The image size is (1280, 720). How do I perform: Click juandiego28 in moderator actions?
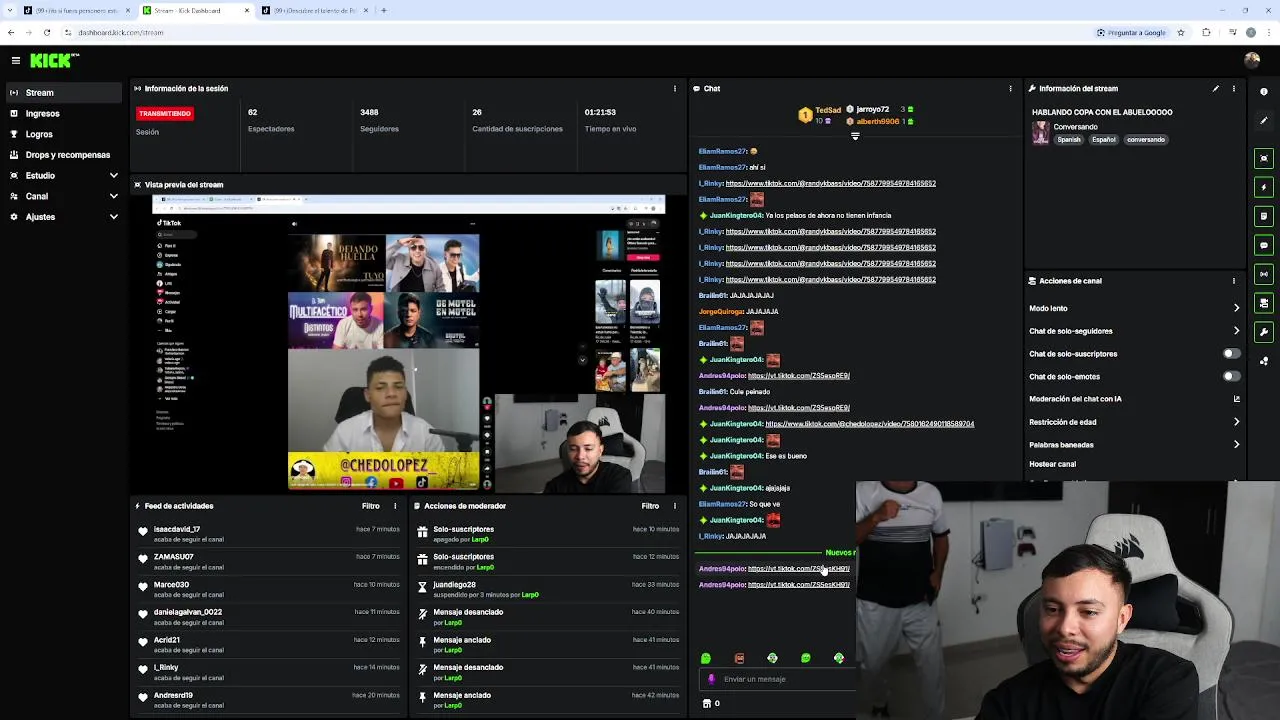[454, 584]
